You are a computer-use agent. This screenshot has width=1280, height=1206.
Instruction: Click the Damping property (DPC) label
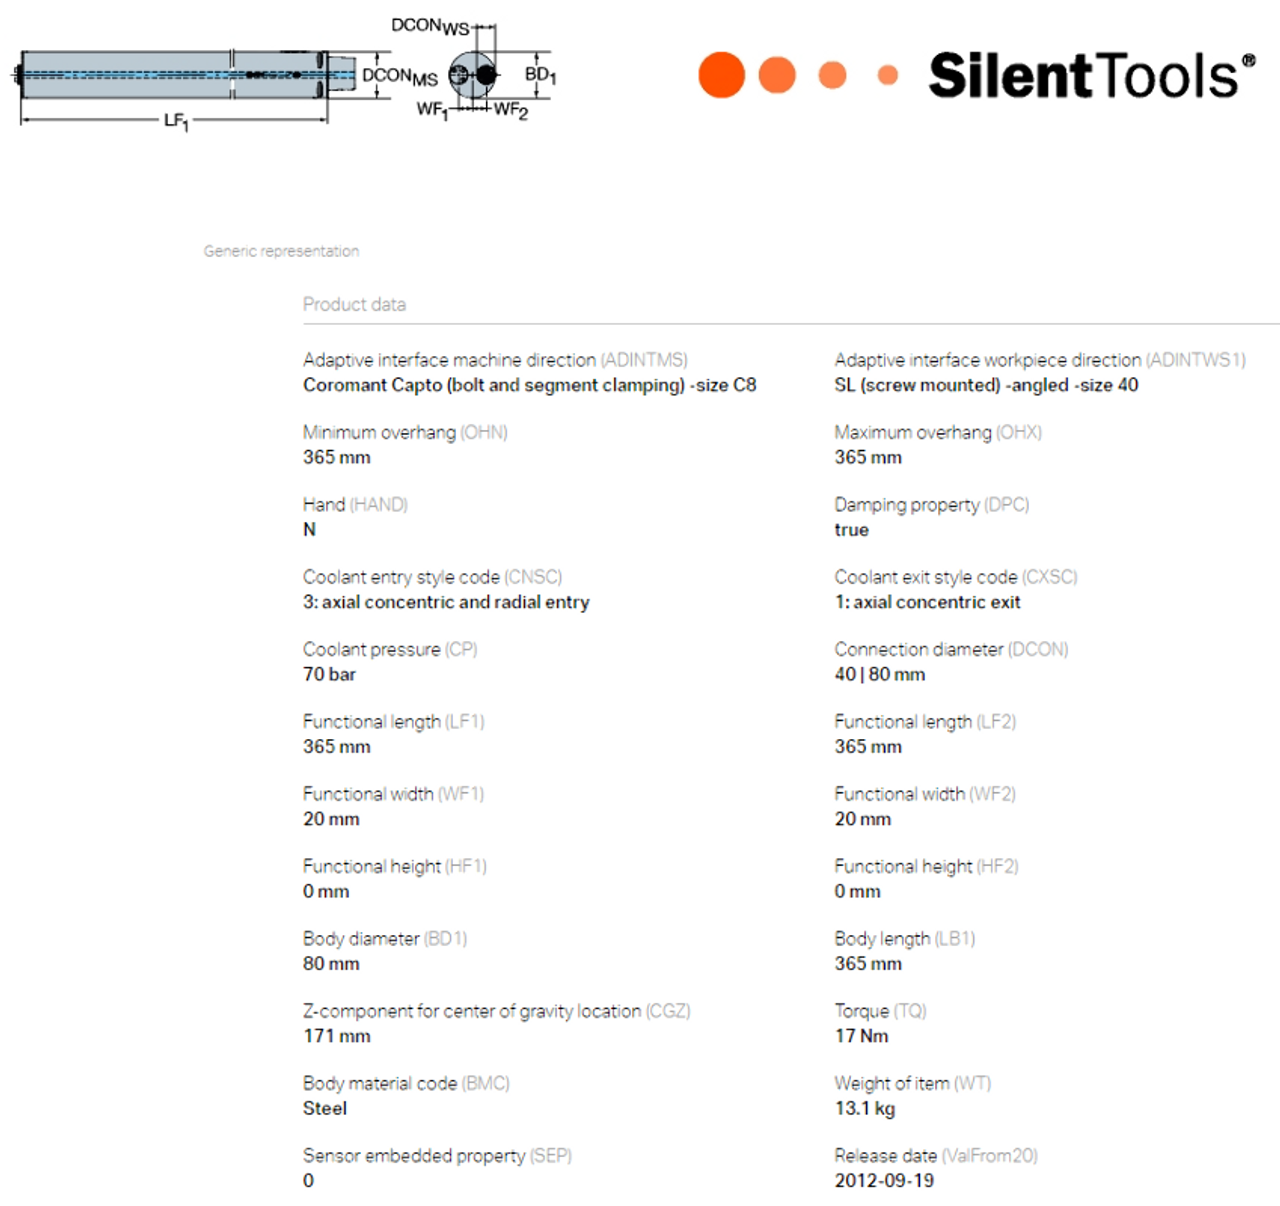931,505
